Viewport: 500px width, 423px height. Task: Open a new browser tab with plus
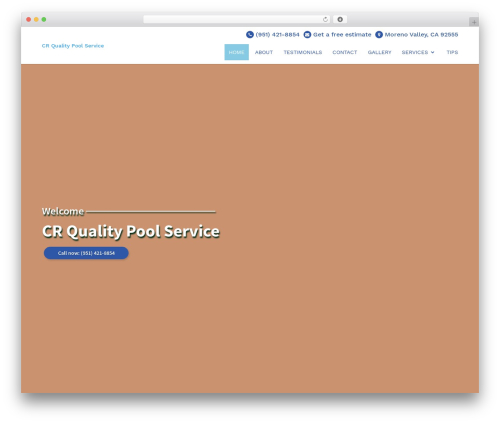pos(474,22)
